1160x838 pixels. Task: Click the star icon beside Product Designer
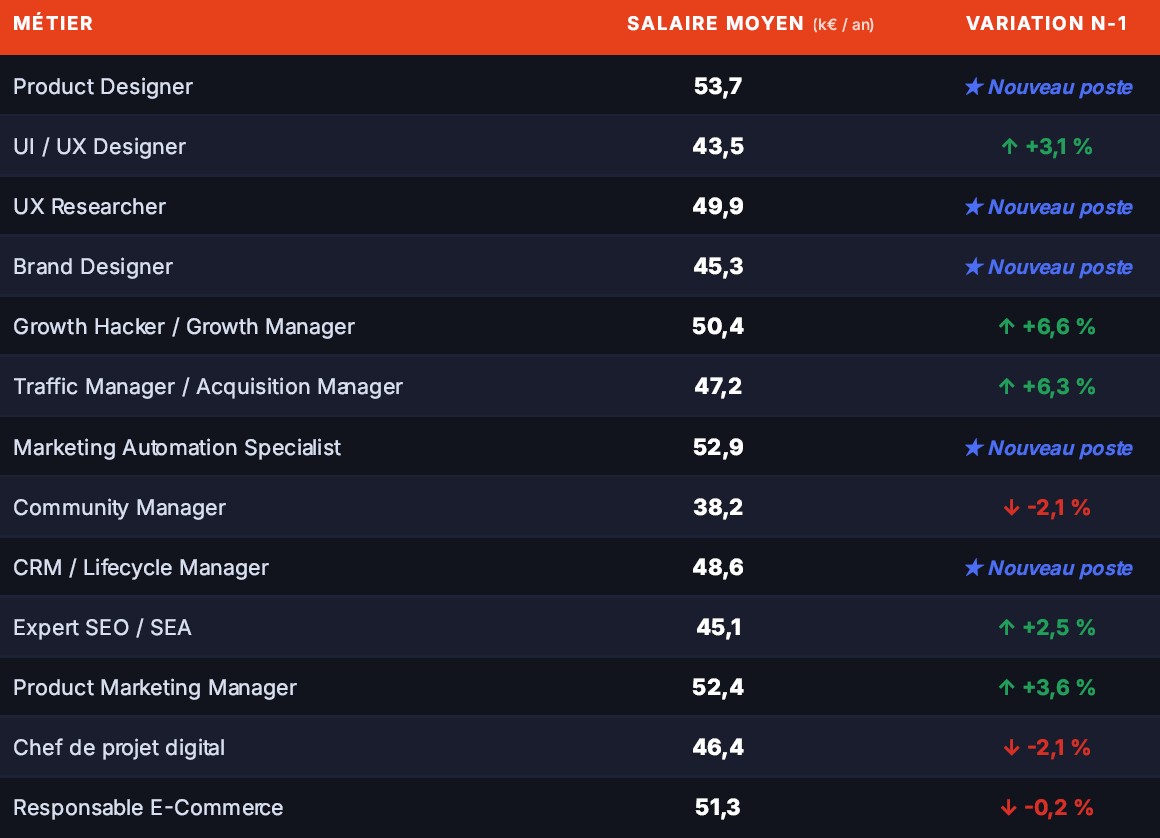pos(974,87)
